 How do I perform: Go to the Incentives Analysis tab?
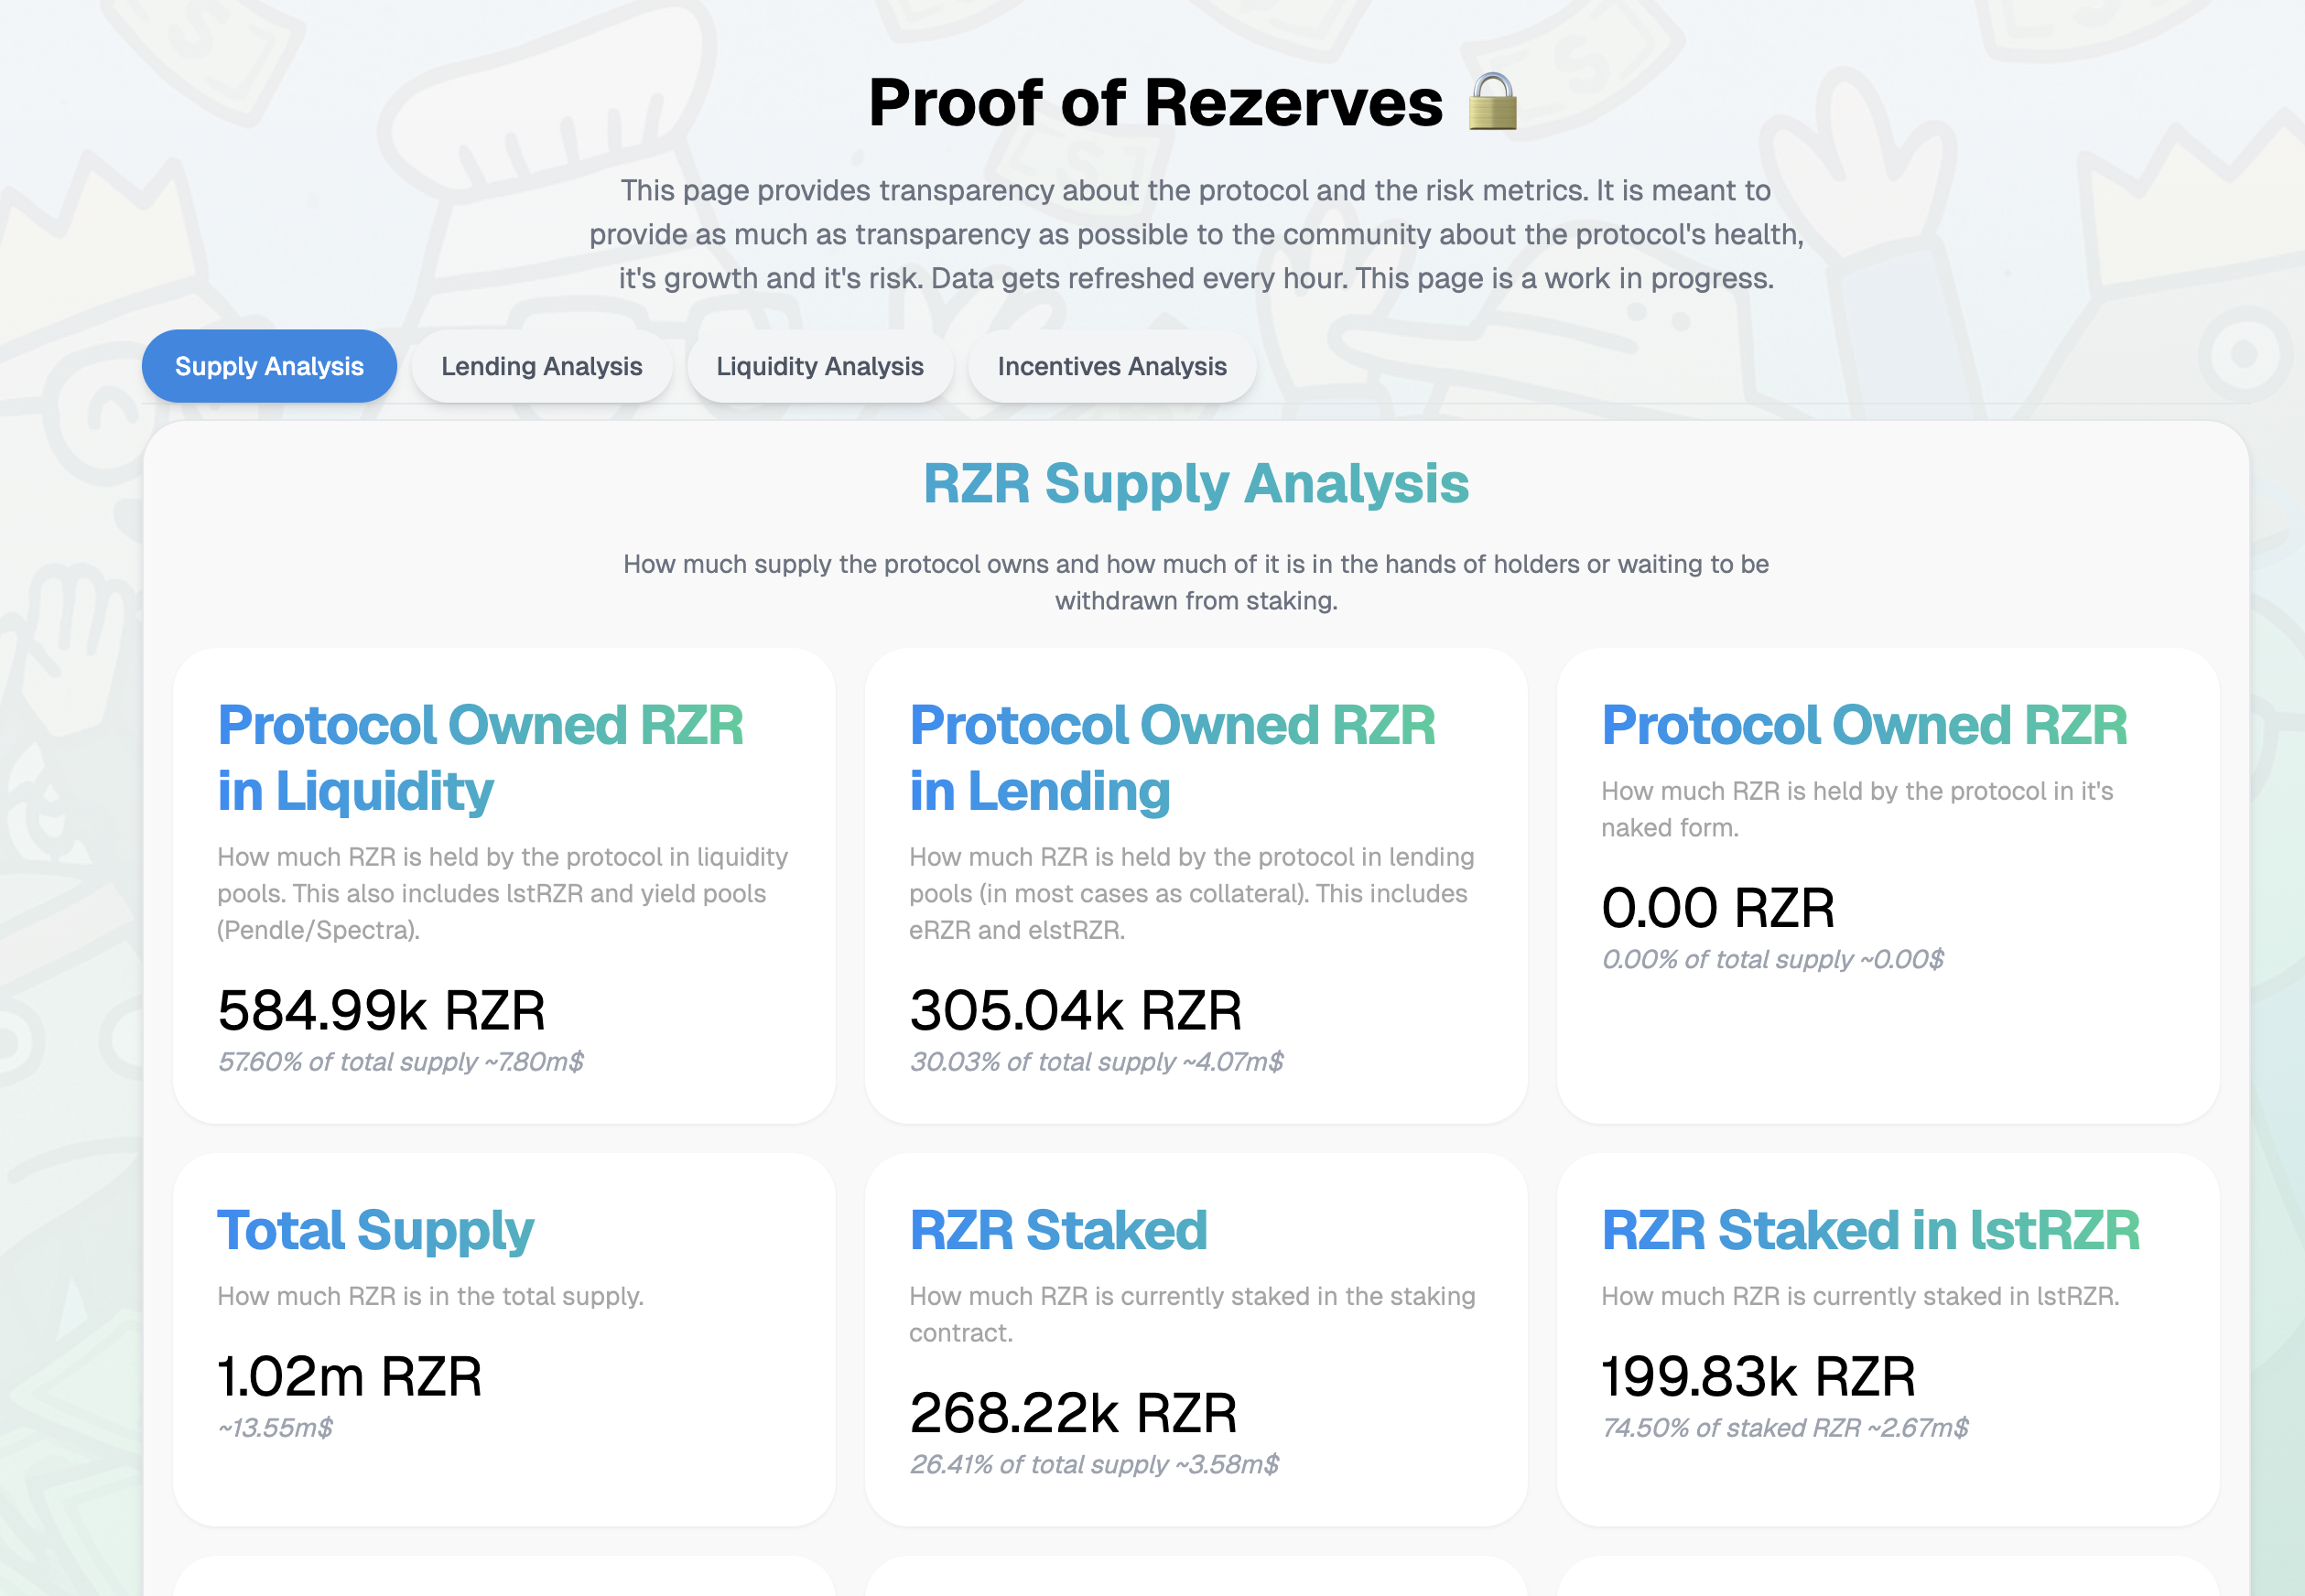(x=1111, y=366)
